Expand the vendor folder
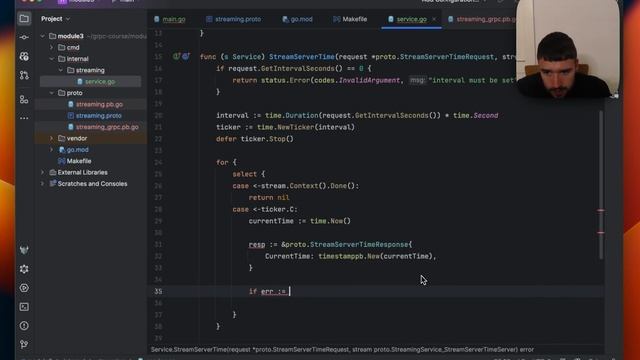 51,138
